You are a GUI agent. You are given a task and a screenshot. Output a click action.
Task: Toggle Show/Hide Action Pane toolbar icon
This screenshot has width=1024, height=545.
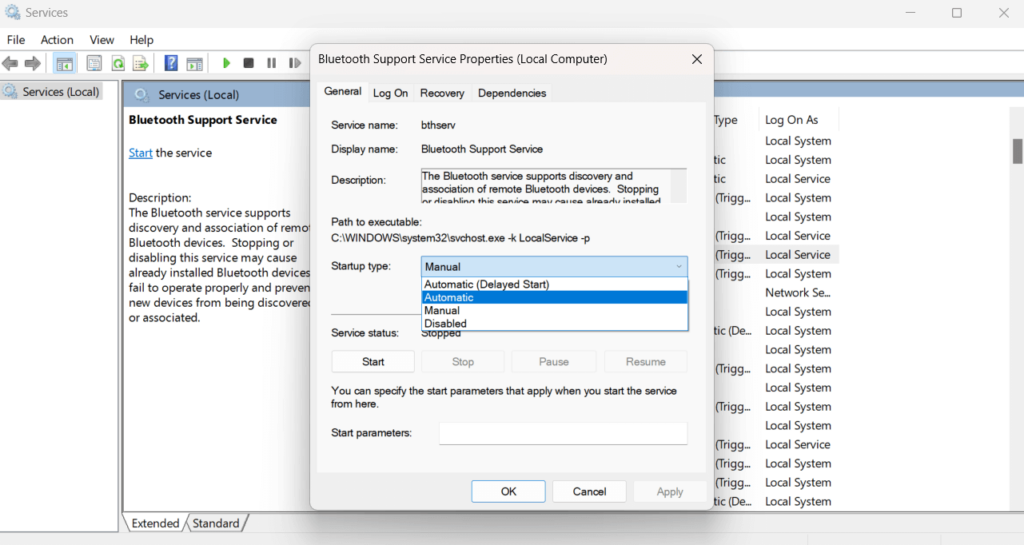point(195,63)
